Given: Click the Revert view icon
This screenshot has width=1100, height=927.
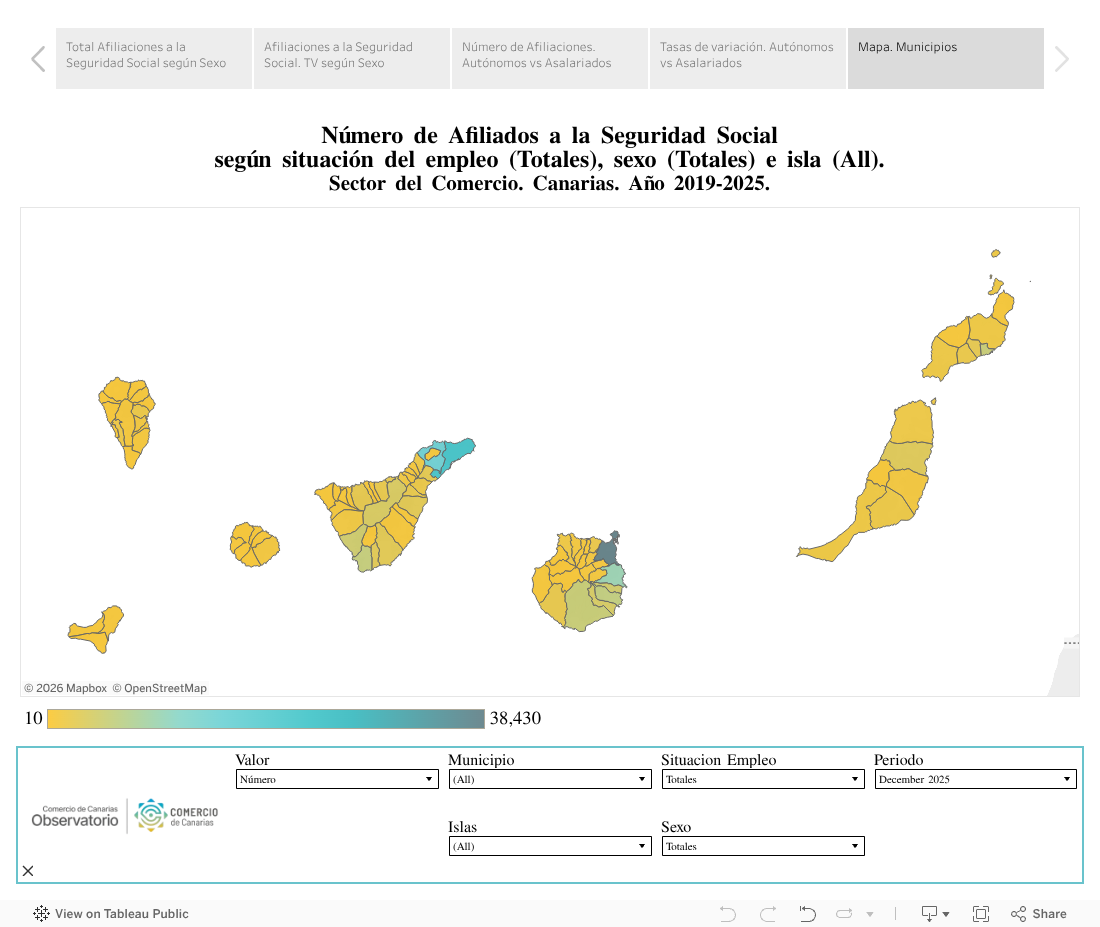Looking at the screenshot, I should click(808, 914).
